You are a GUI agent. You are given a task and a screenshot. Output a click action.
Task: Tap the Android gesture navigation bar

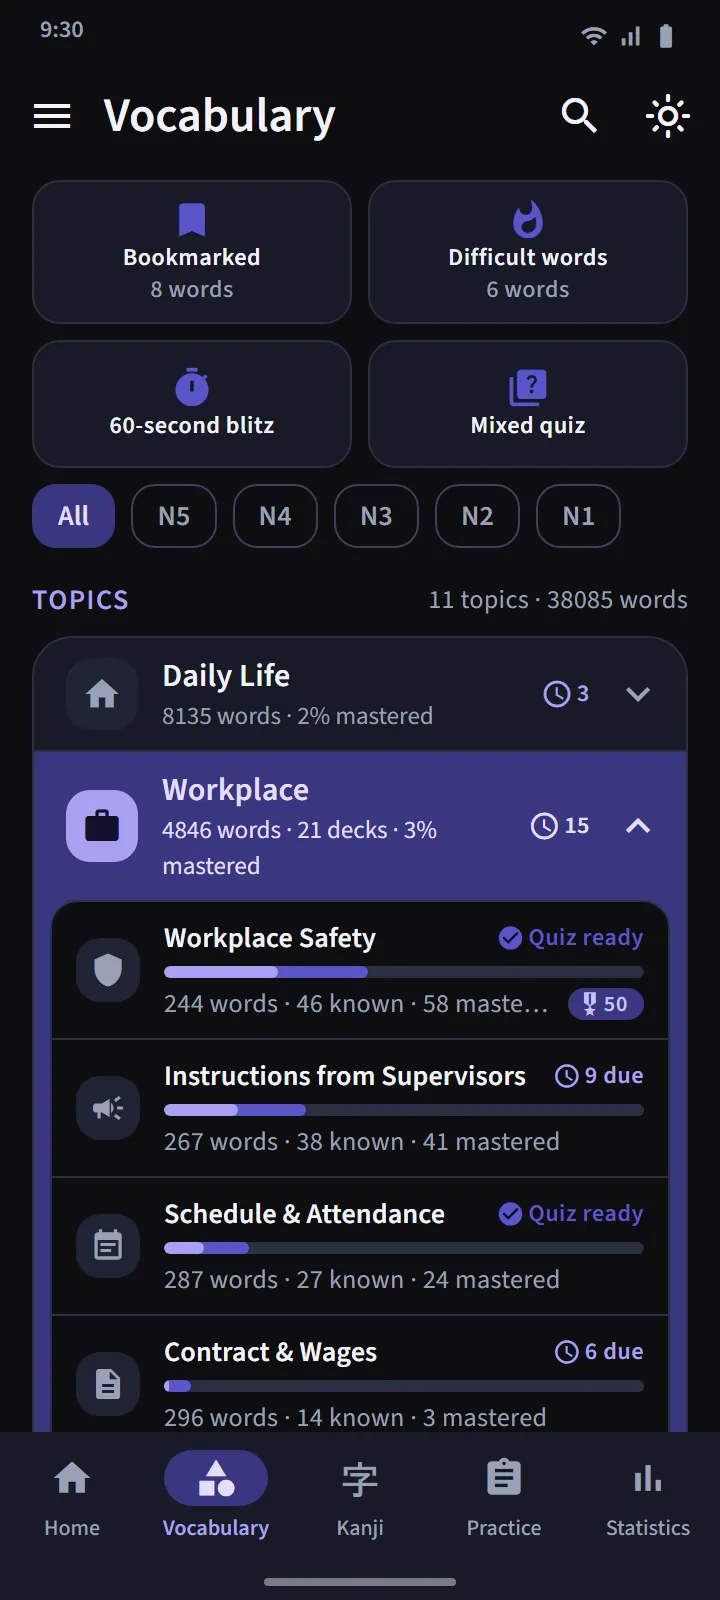coord(360,1582)
